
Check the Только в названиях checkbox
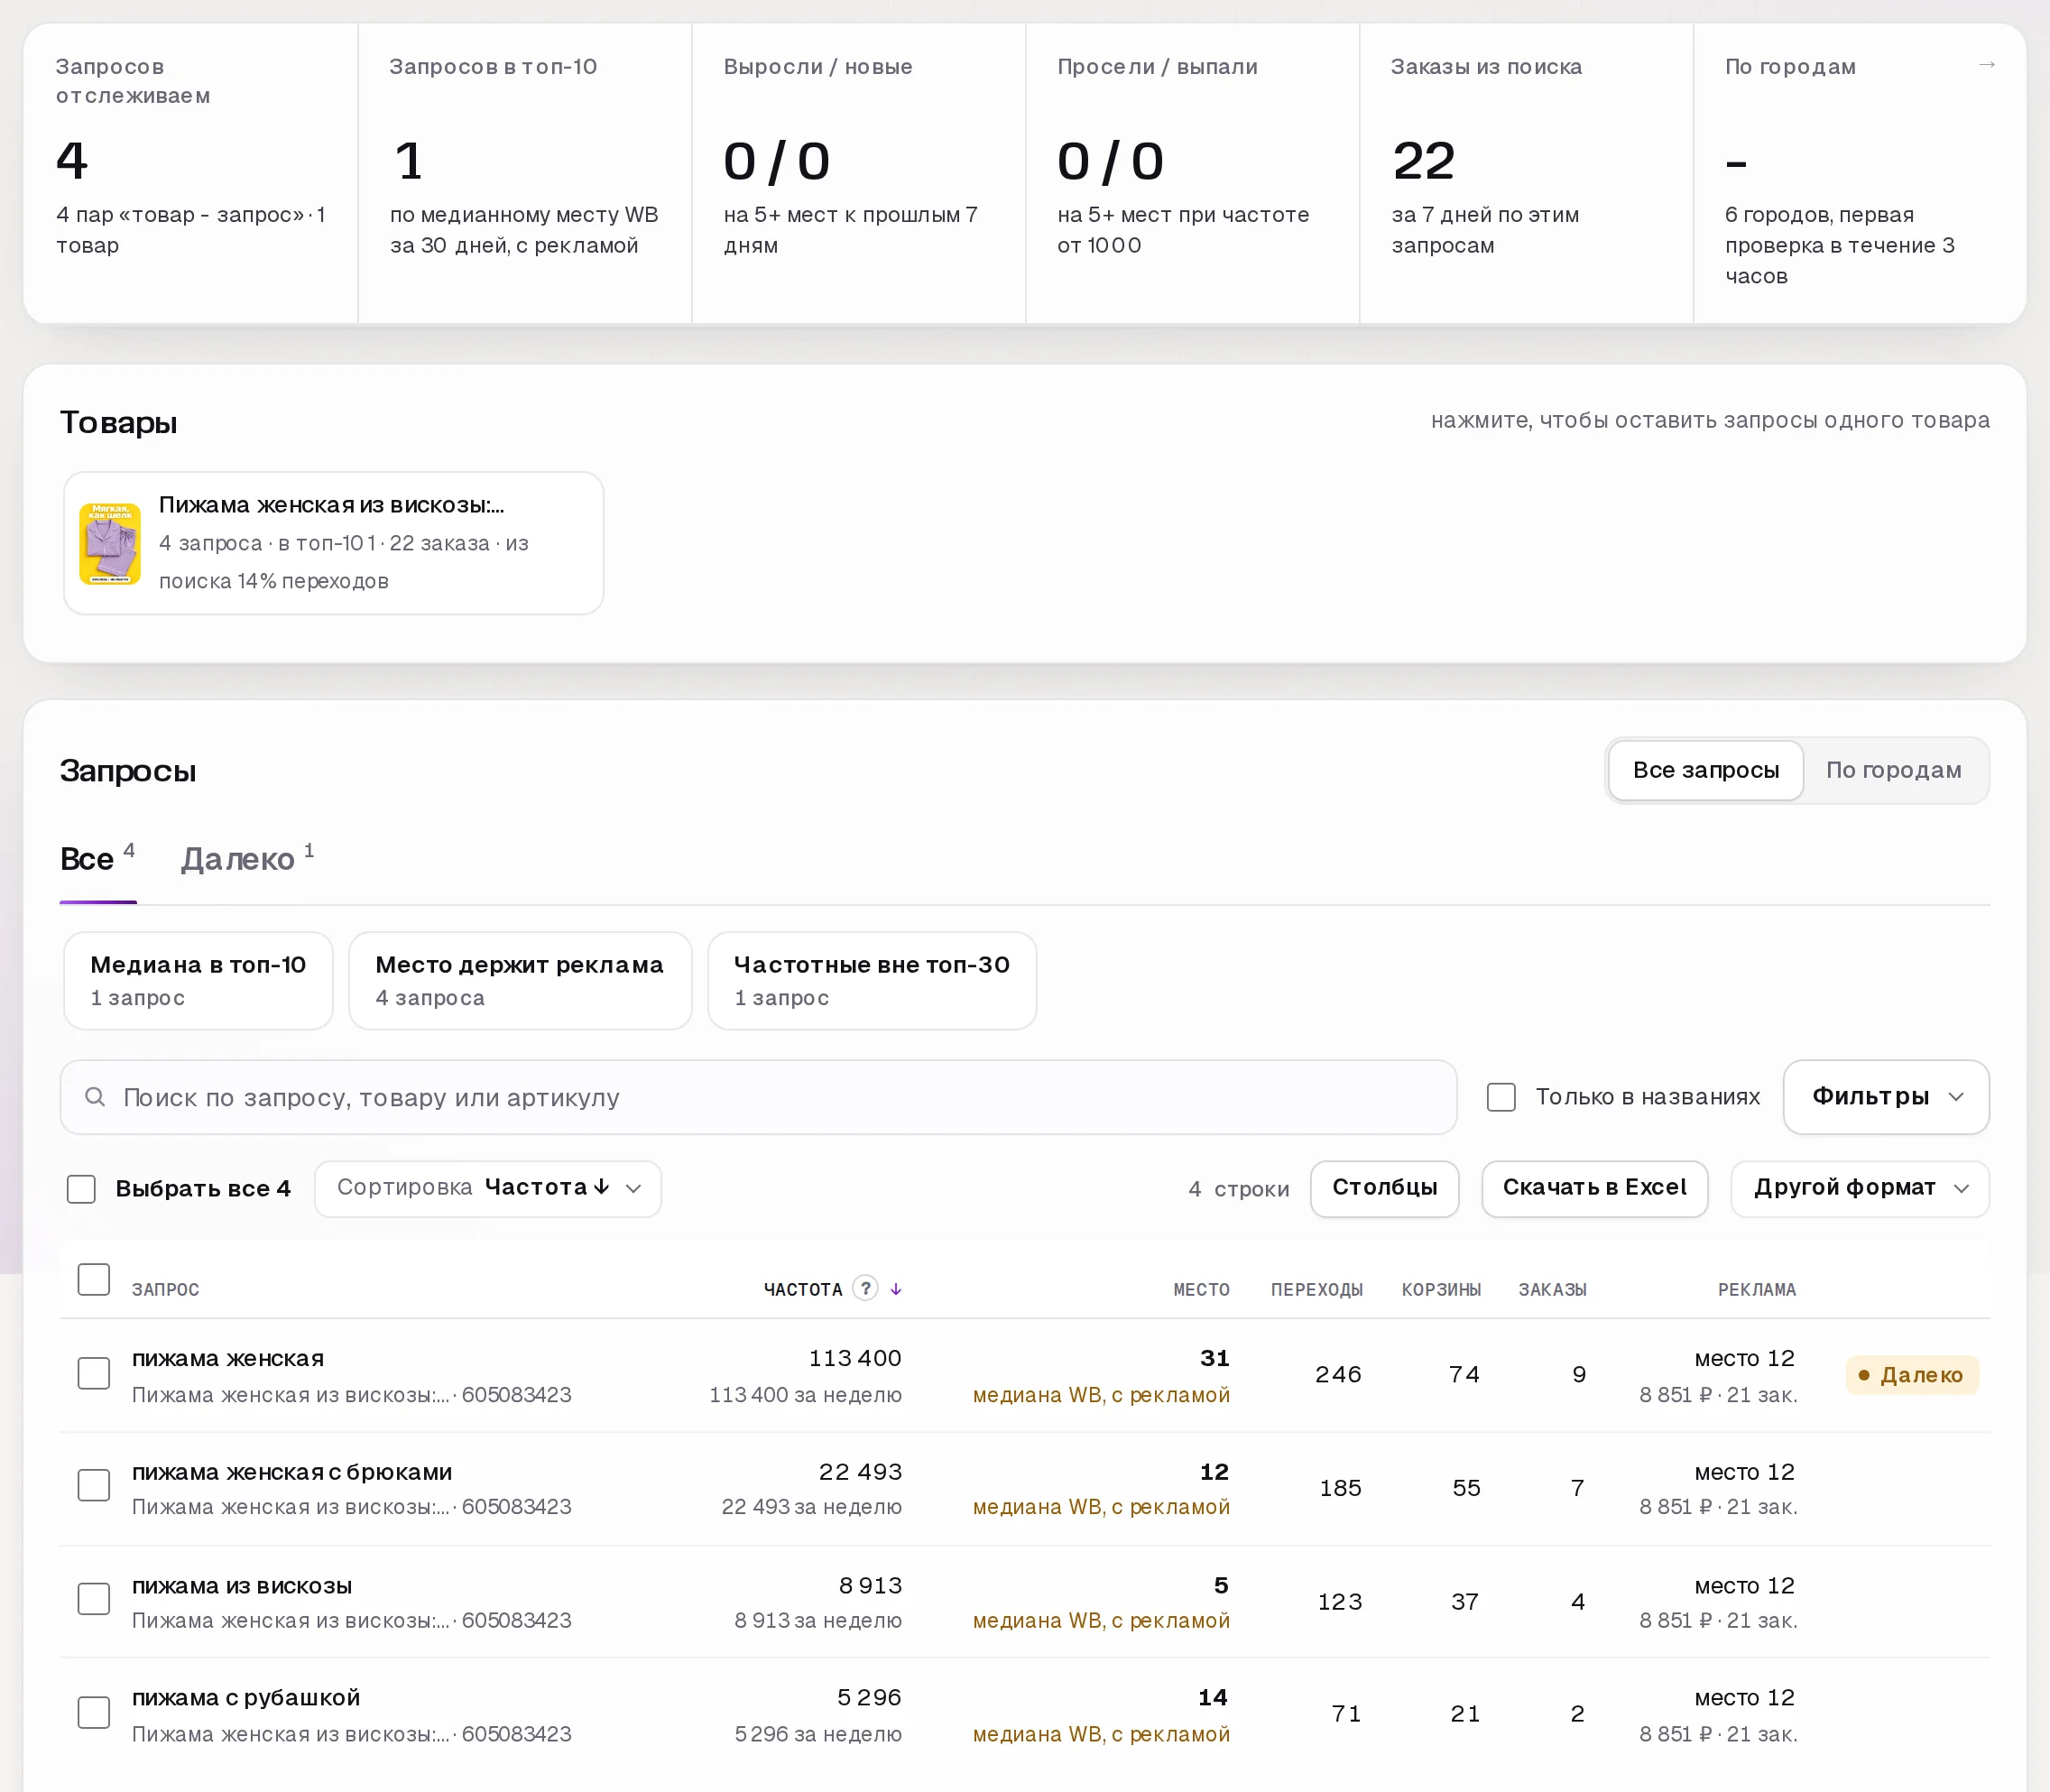pyautogui.click(x=1501, y=1097)
